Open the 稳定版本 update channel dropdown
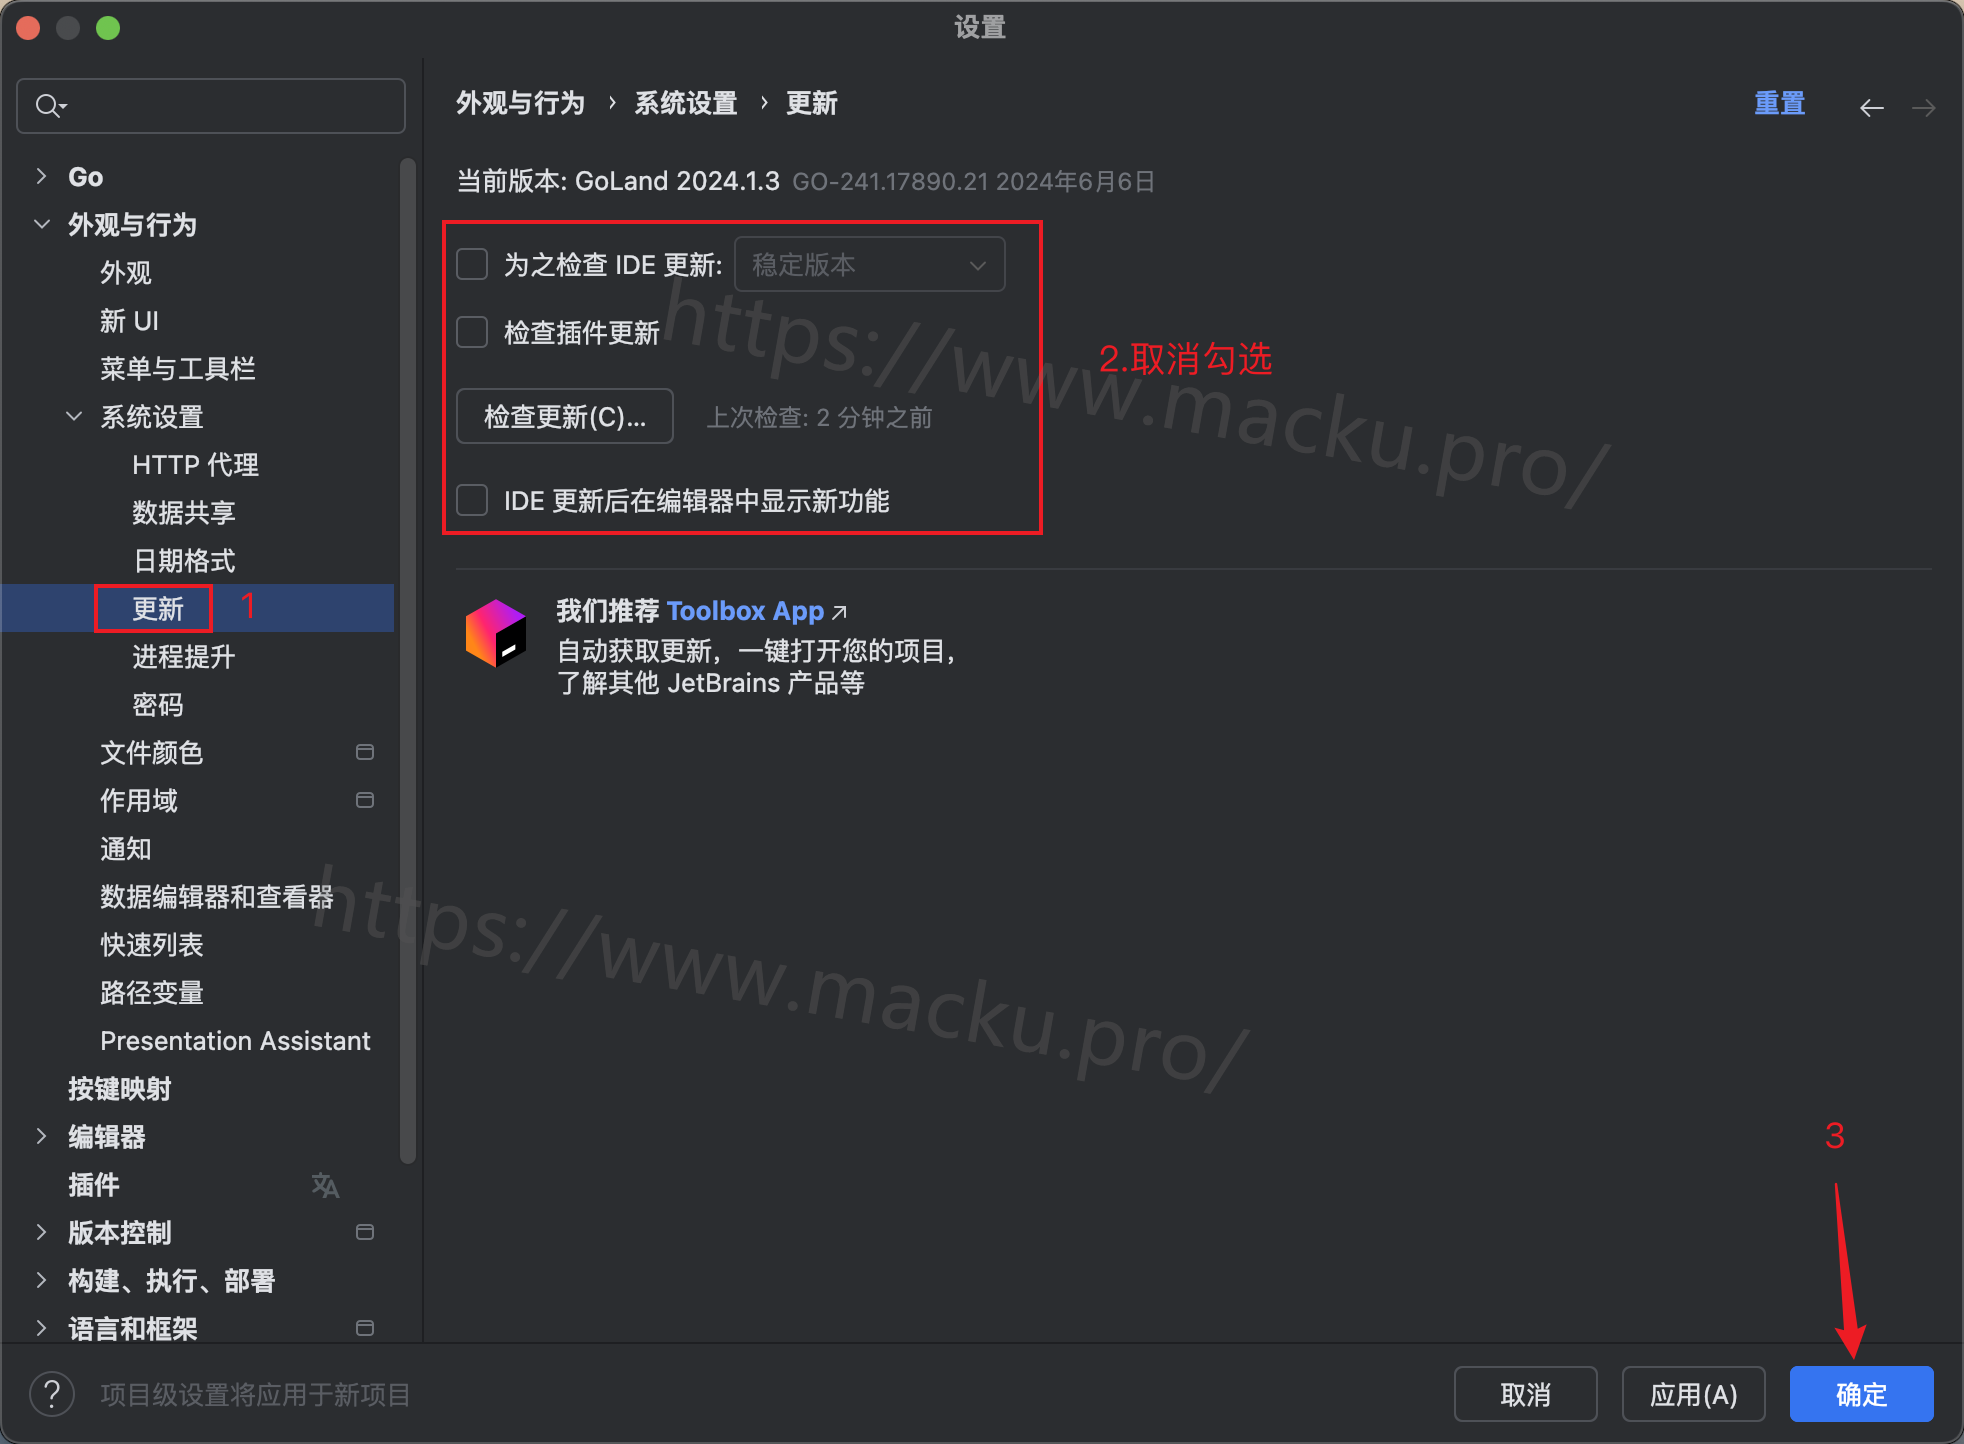The width and height of the screenshot is (1964, 1444). point(870,264)
